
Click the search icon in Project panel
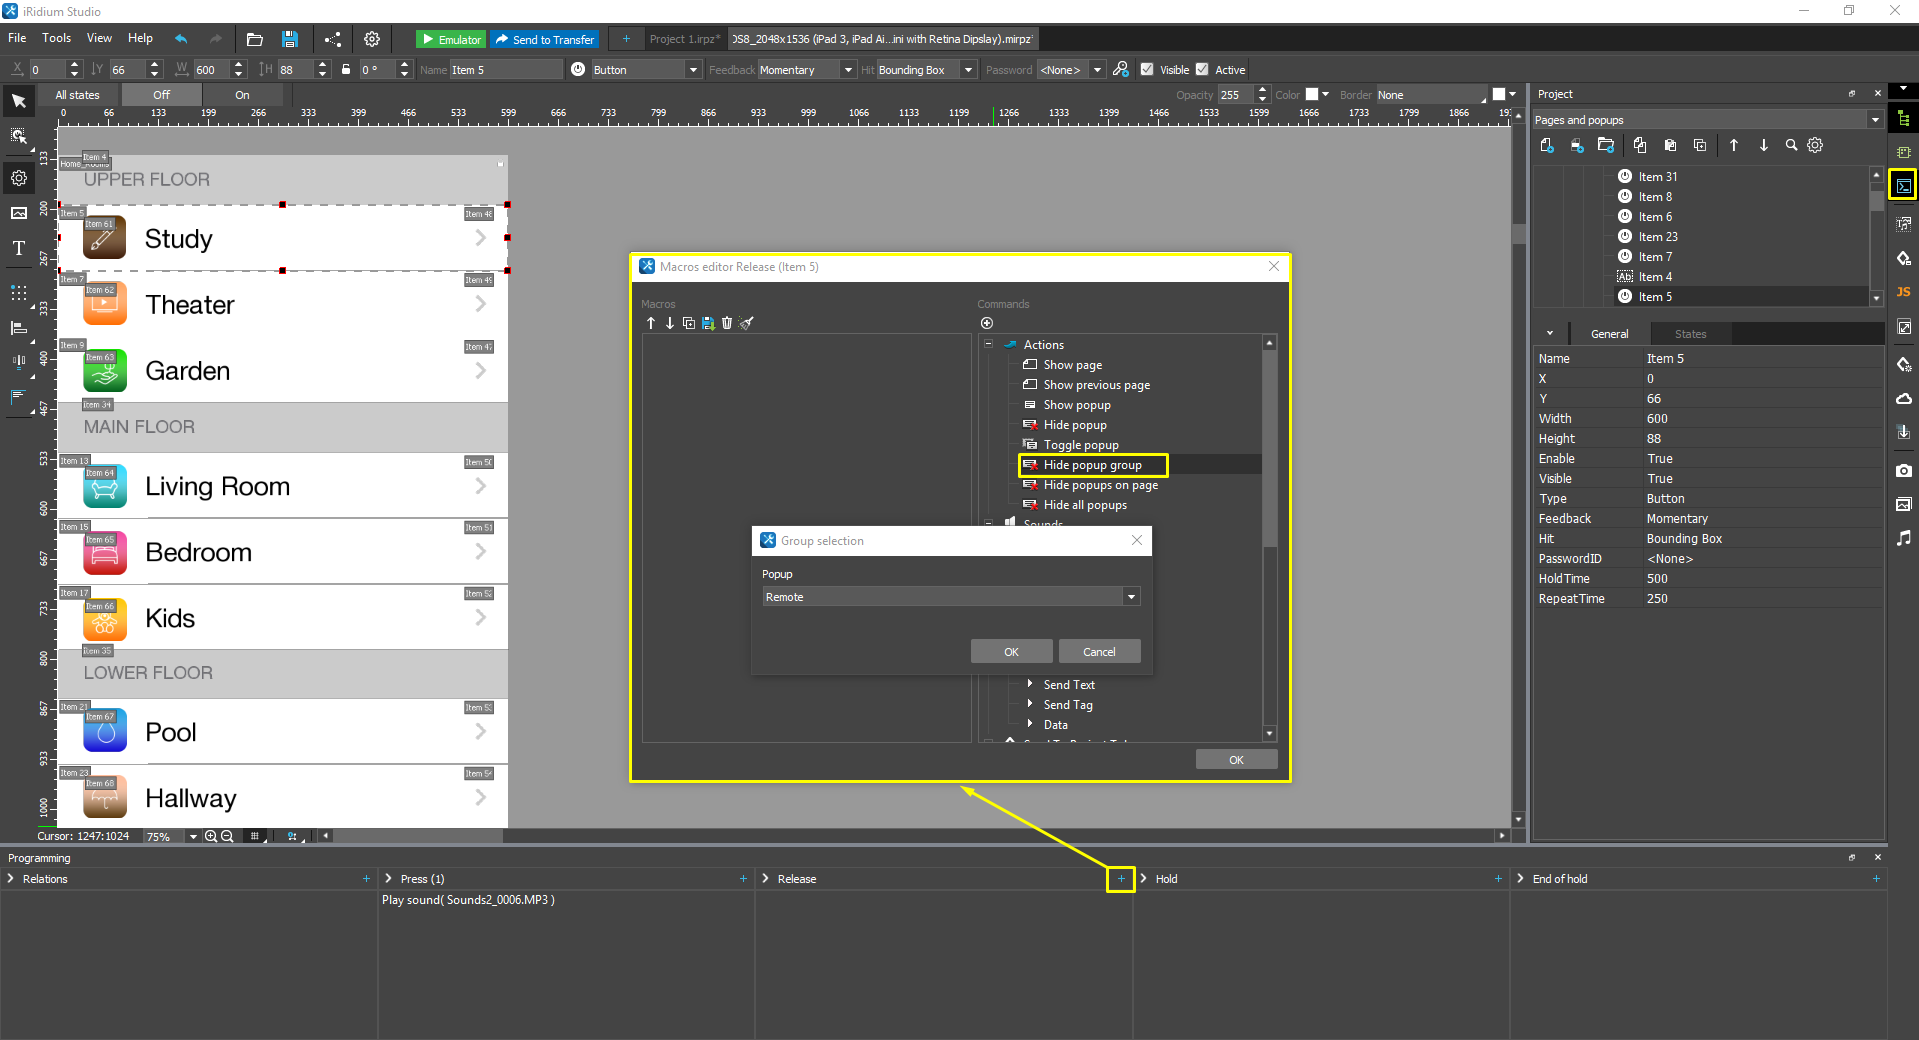click(1791, 146)
